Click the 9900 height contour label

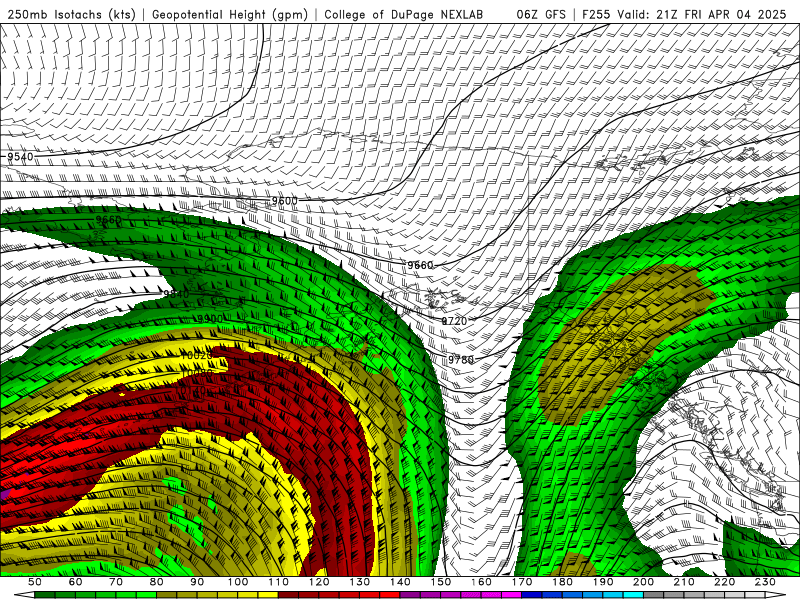click(210, 319)
